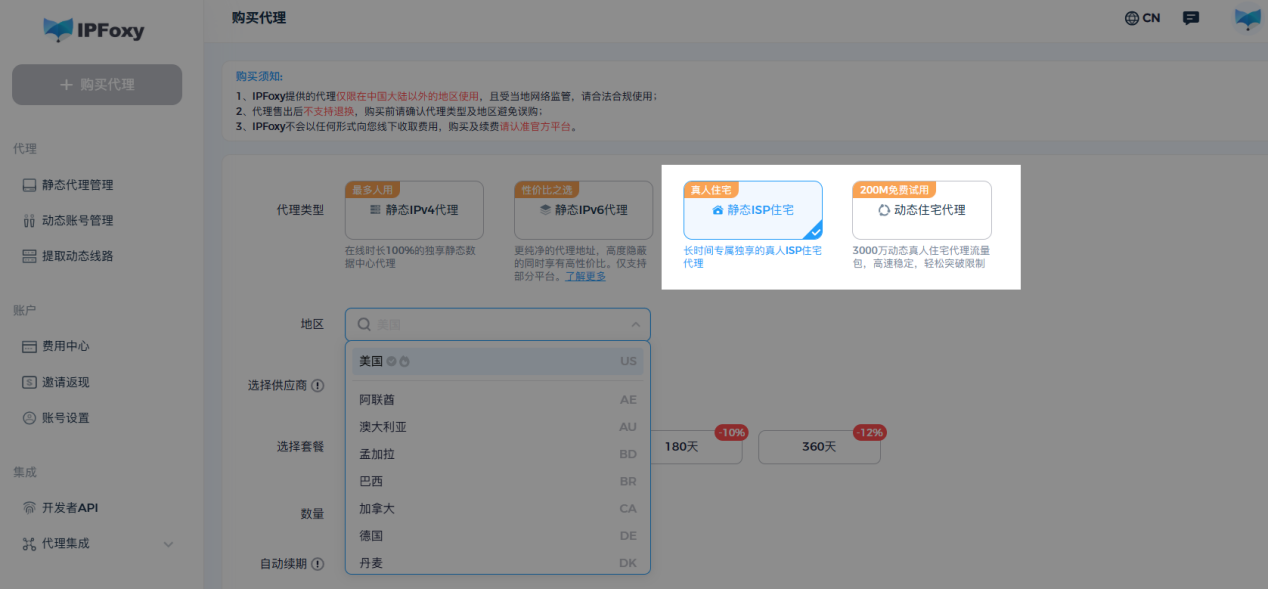Click the -10% discount badge
The height and width of the screenshot is (589, 1268).
click(x=731, y=433)
